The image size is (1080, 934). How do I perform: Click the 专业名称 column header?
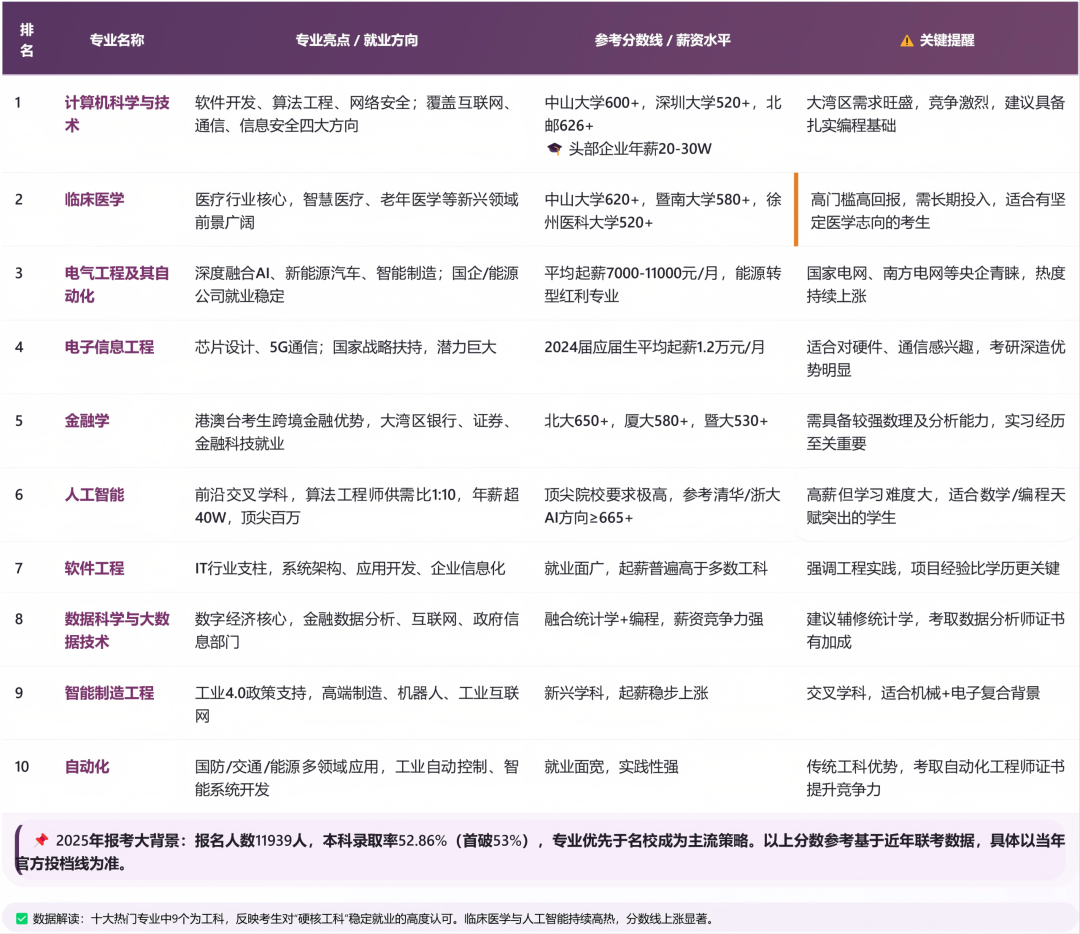(x=117, y=41)
